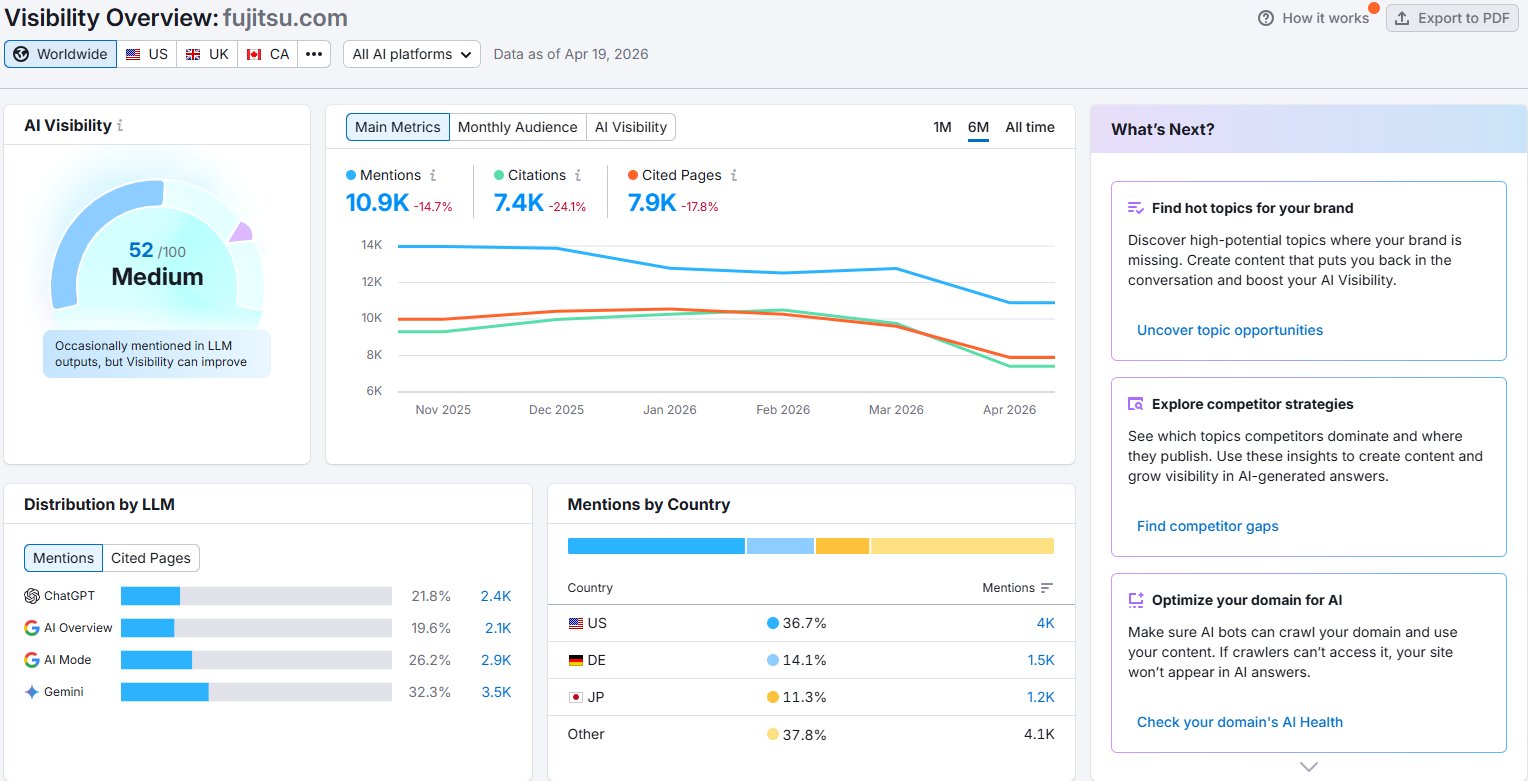The height and width of the screenshot is (781, 1528).
Task: Toggle the Mentions series blue dot
Action: click(x=351, y=175)
